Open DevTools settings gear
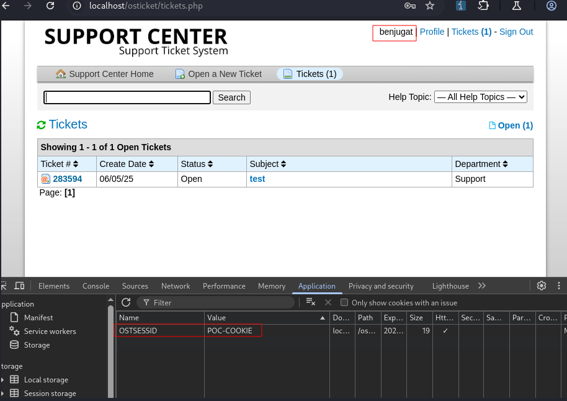This screenshot has width=567, height=401. tap(541, 286)
